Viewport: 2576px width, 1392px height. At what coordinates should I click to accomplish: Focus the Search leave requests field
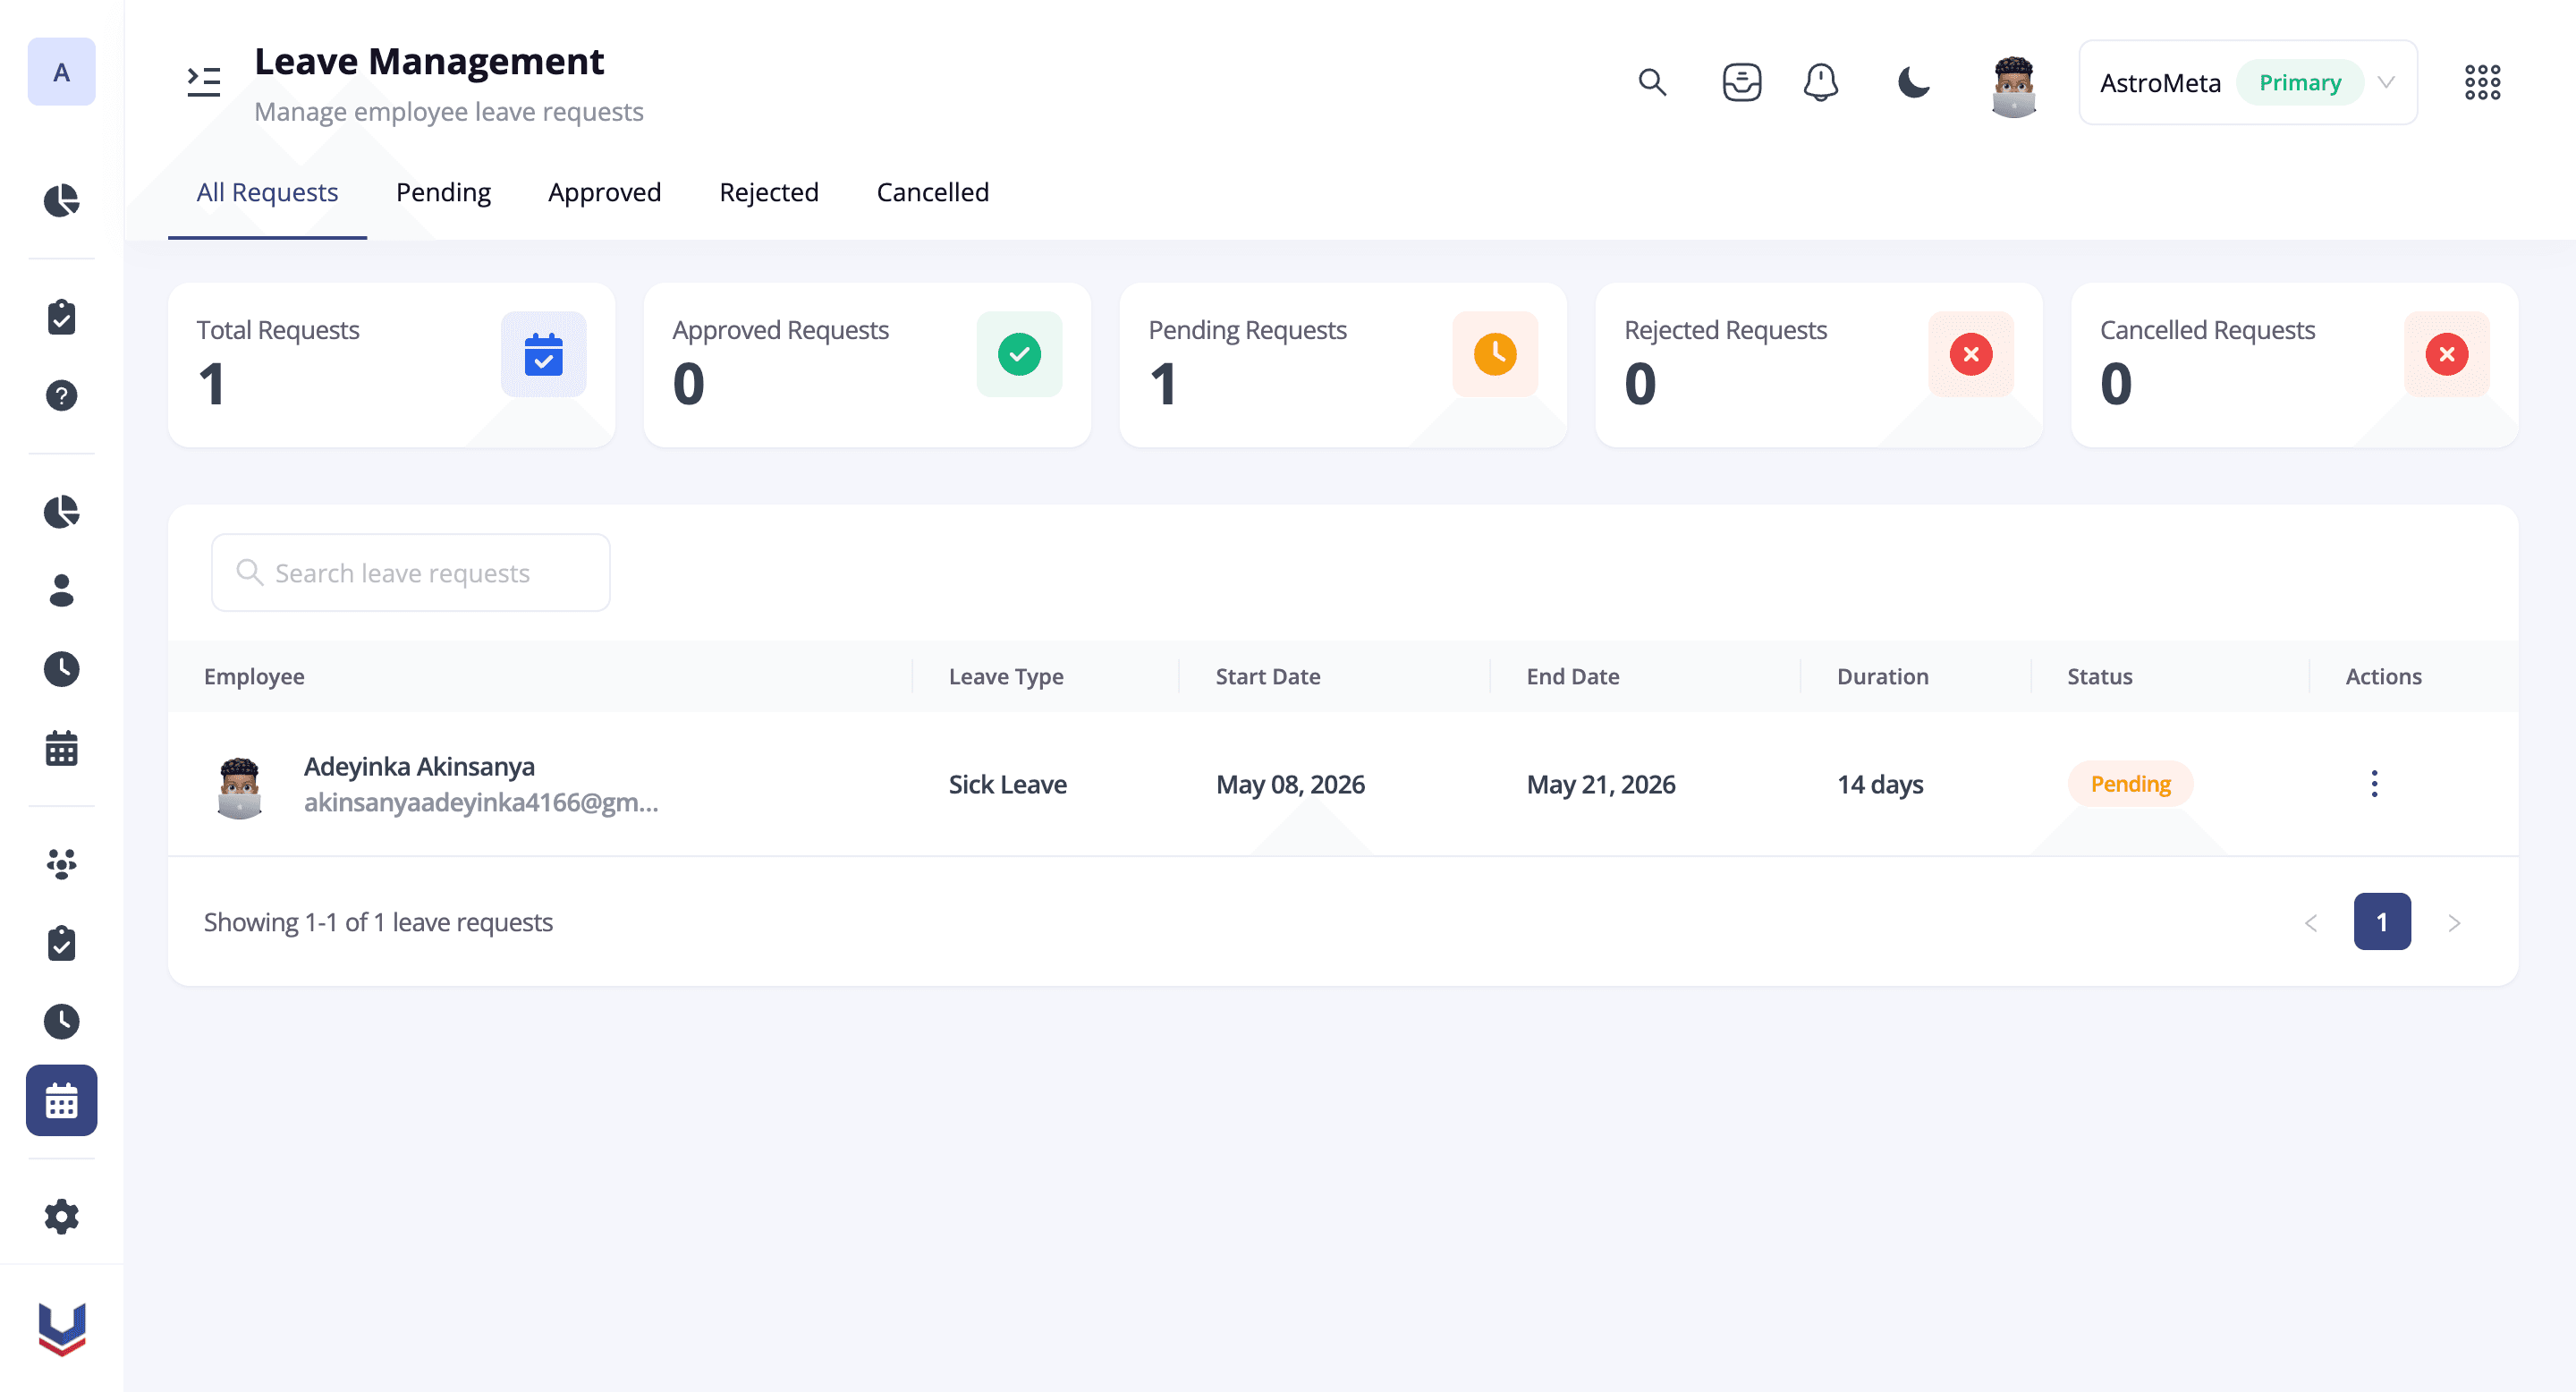pos(410,573)
